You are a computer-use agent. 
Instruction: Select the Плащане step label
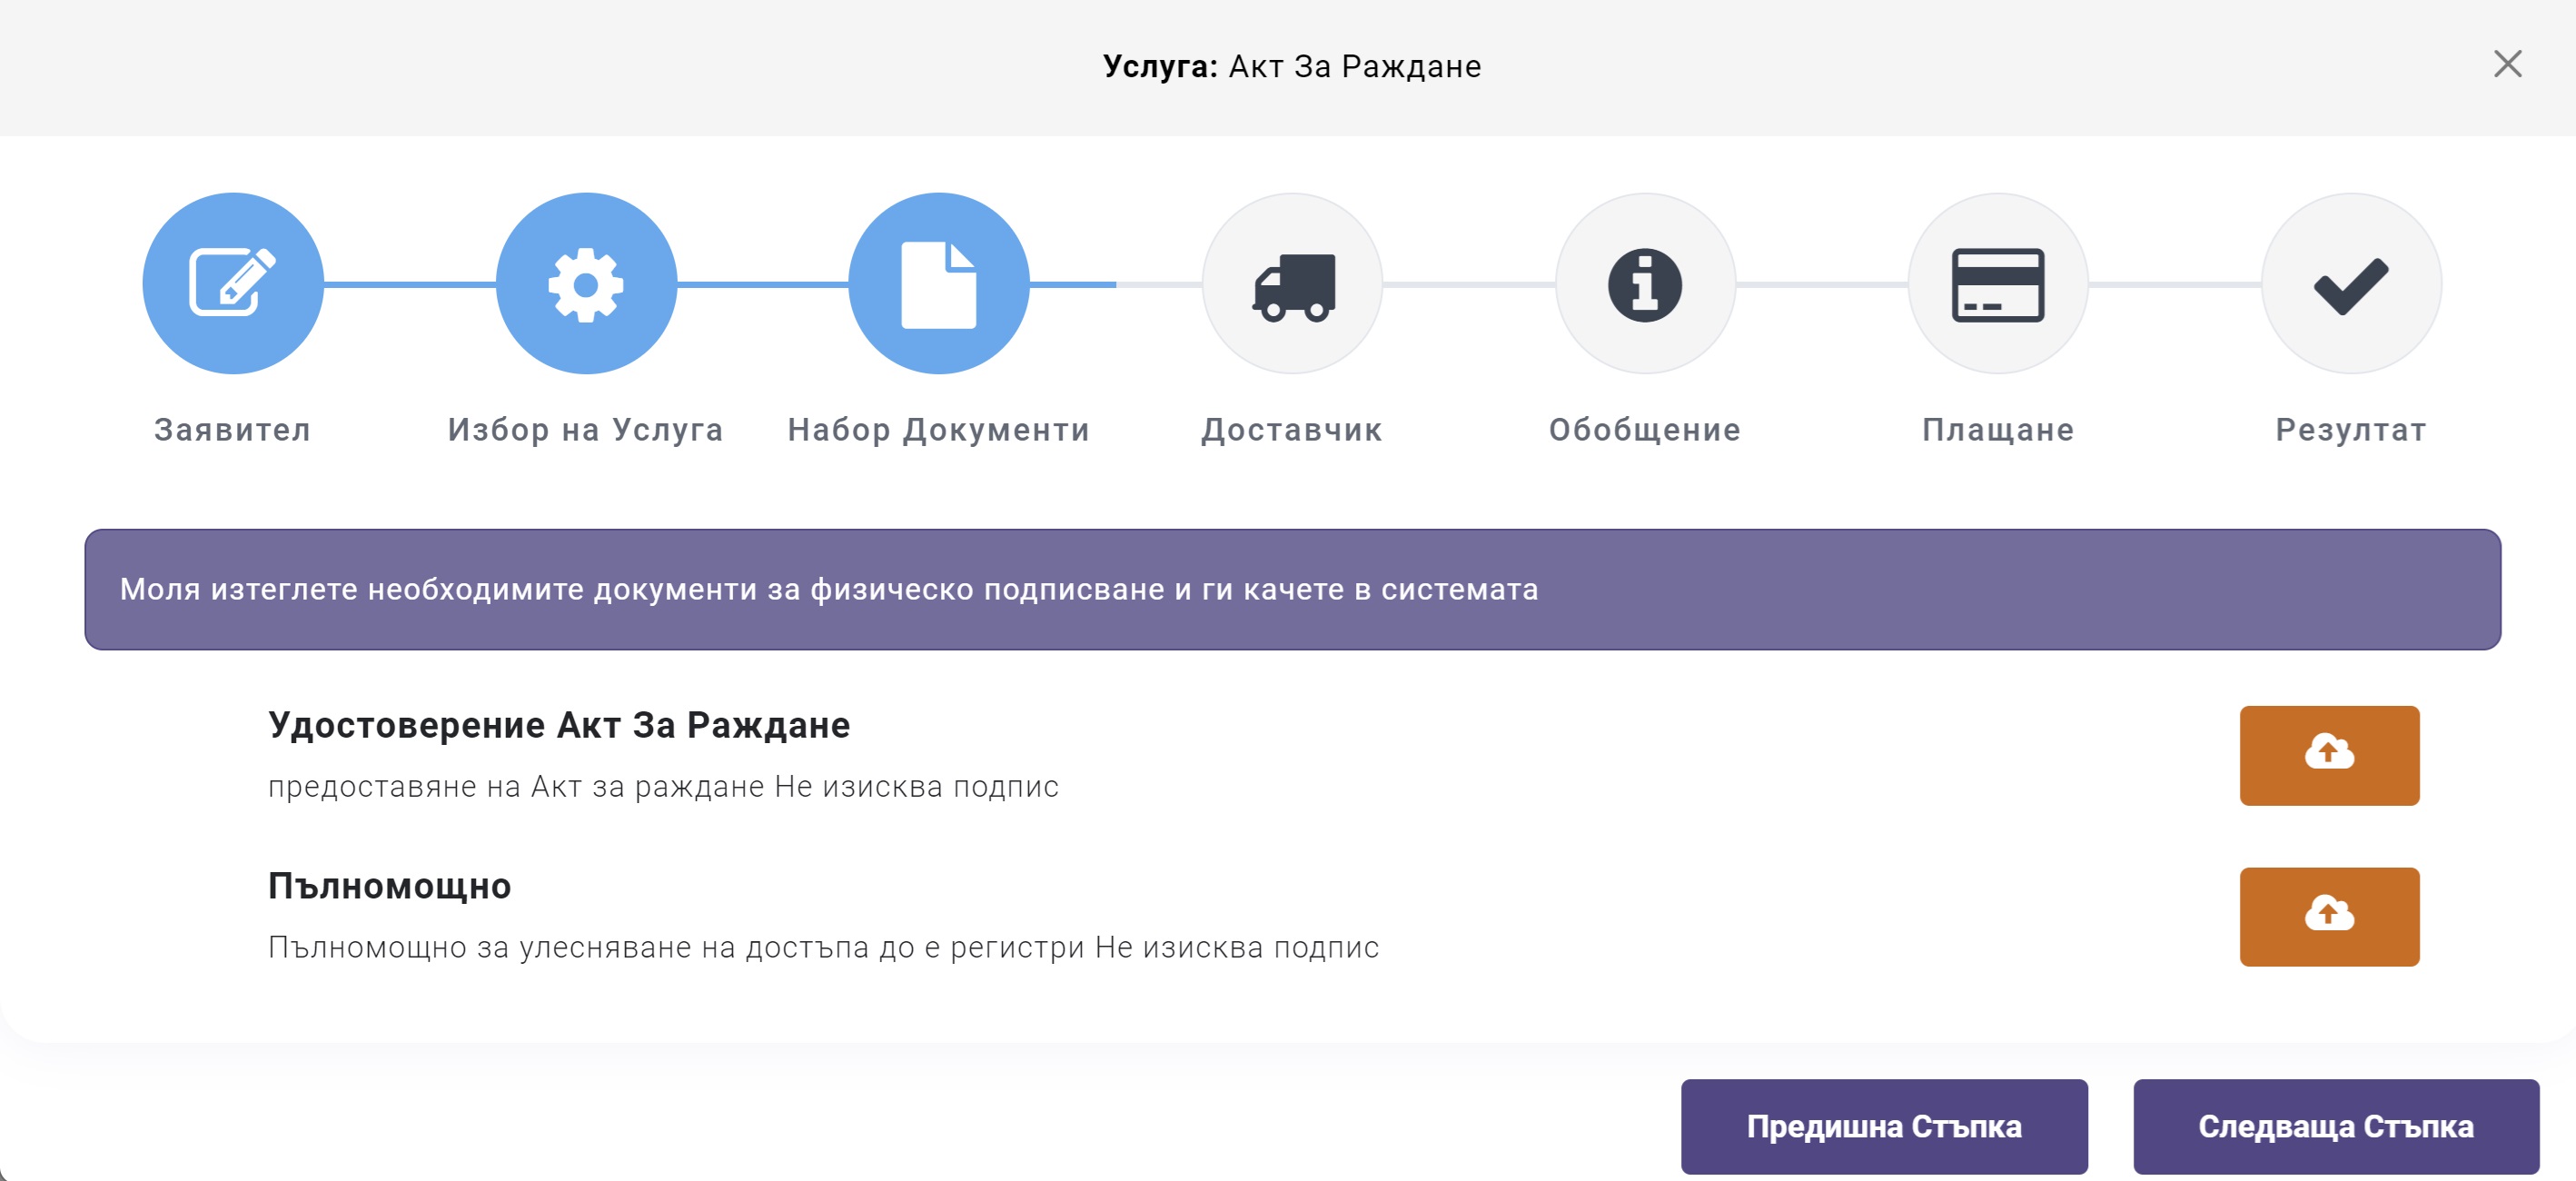[x=1998, y=430]
